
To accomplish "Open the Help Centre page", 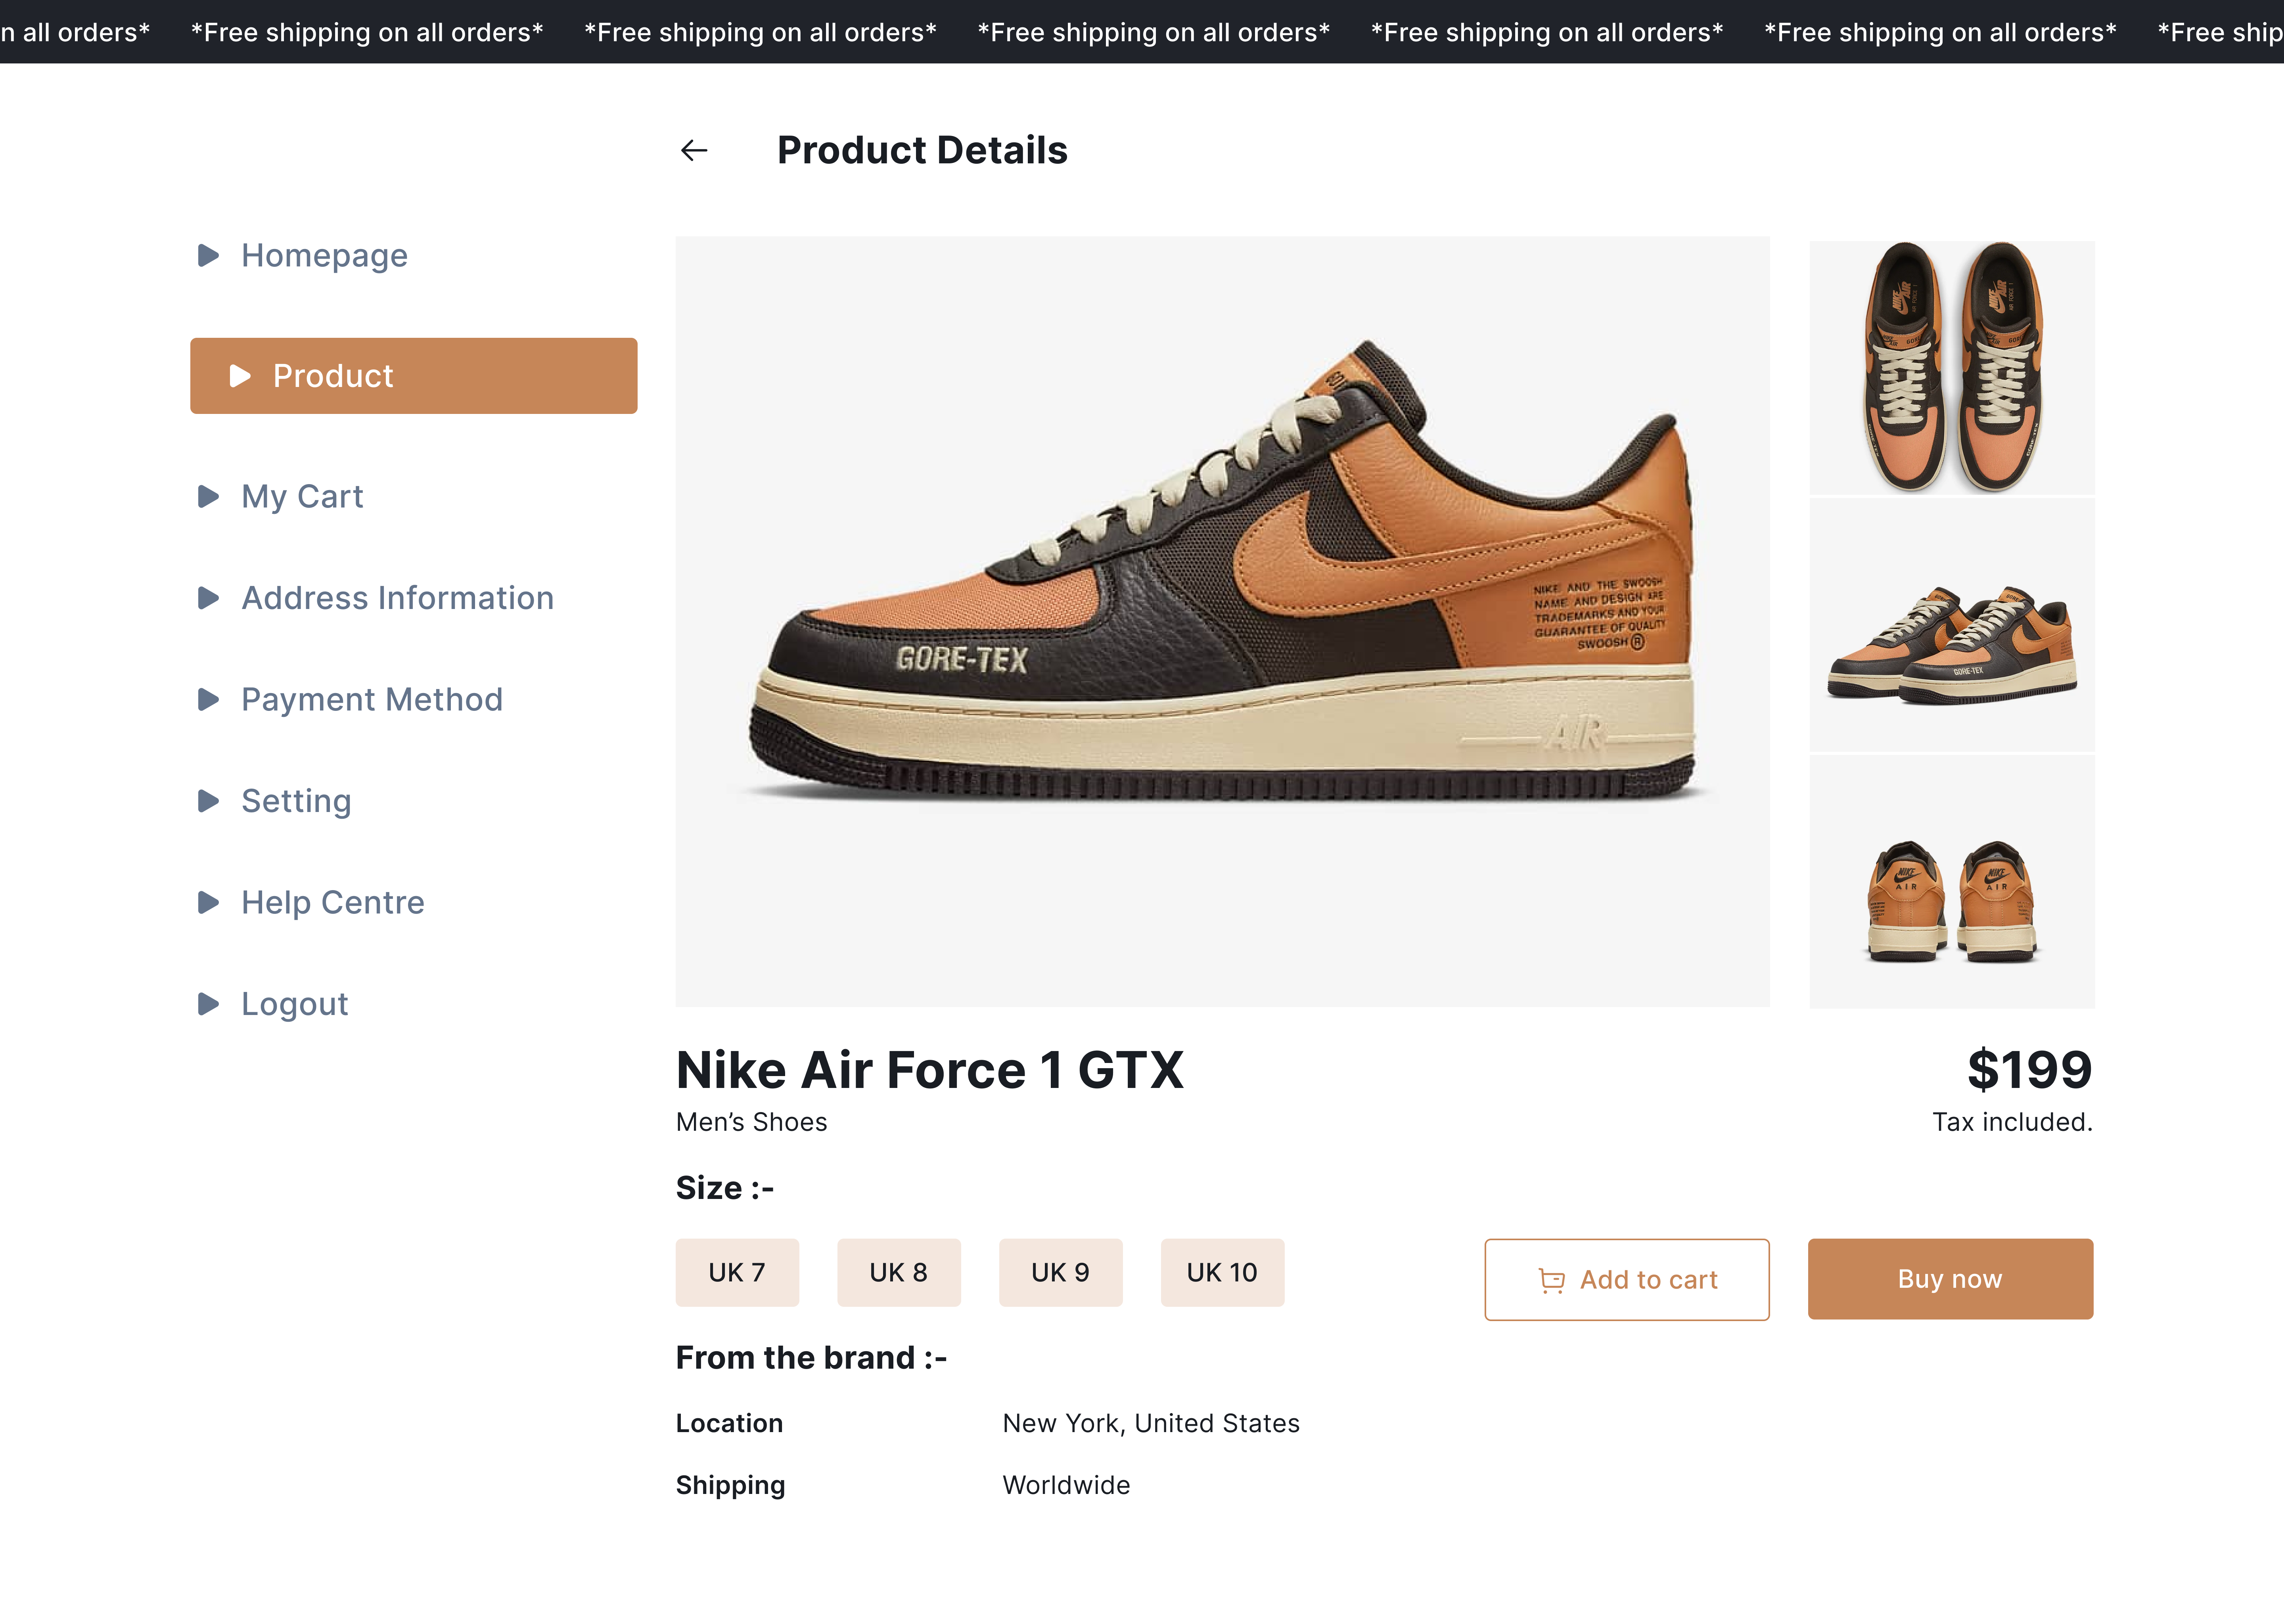I will [332, 903].
